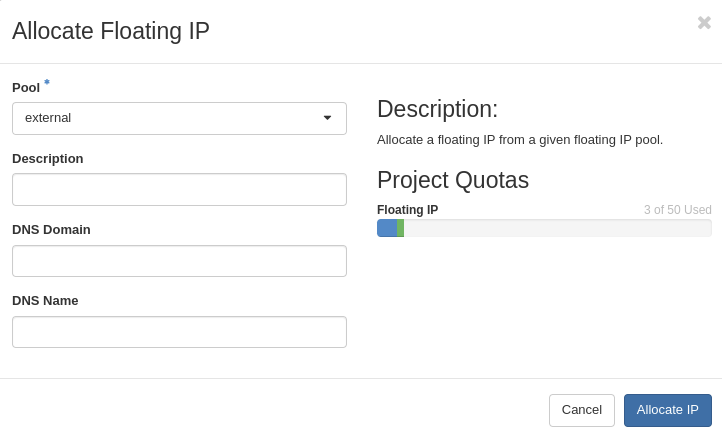
Task: Click the "3 of 50 Used" text
Action: (x=677, y=210)
